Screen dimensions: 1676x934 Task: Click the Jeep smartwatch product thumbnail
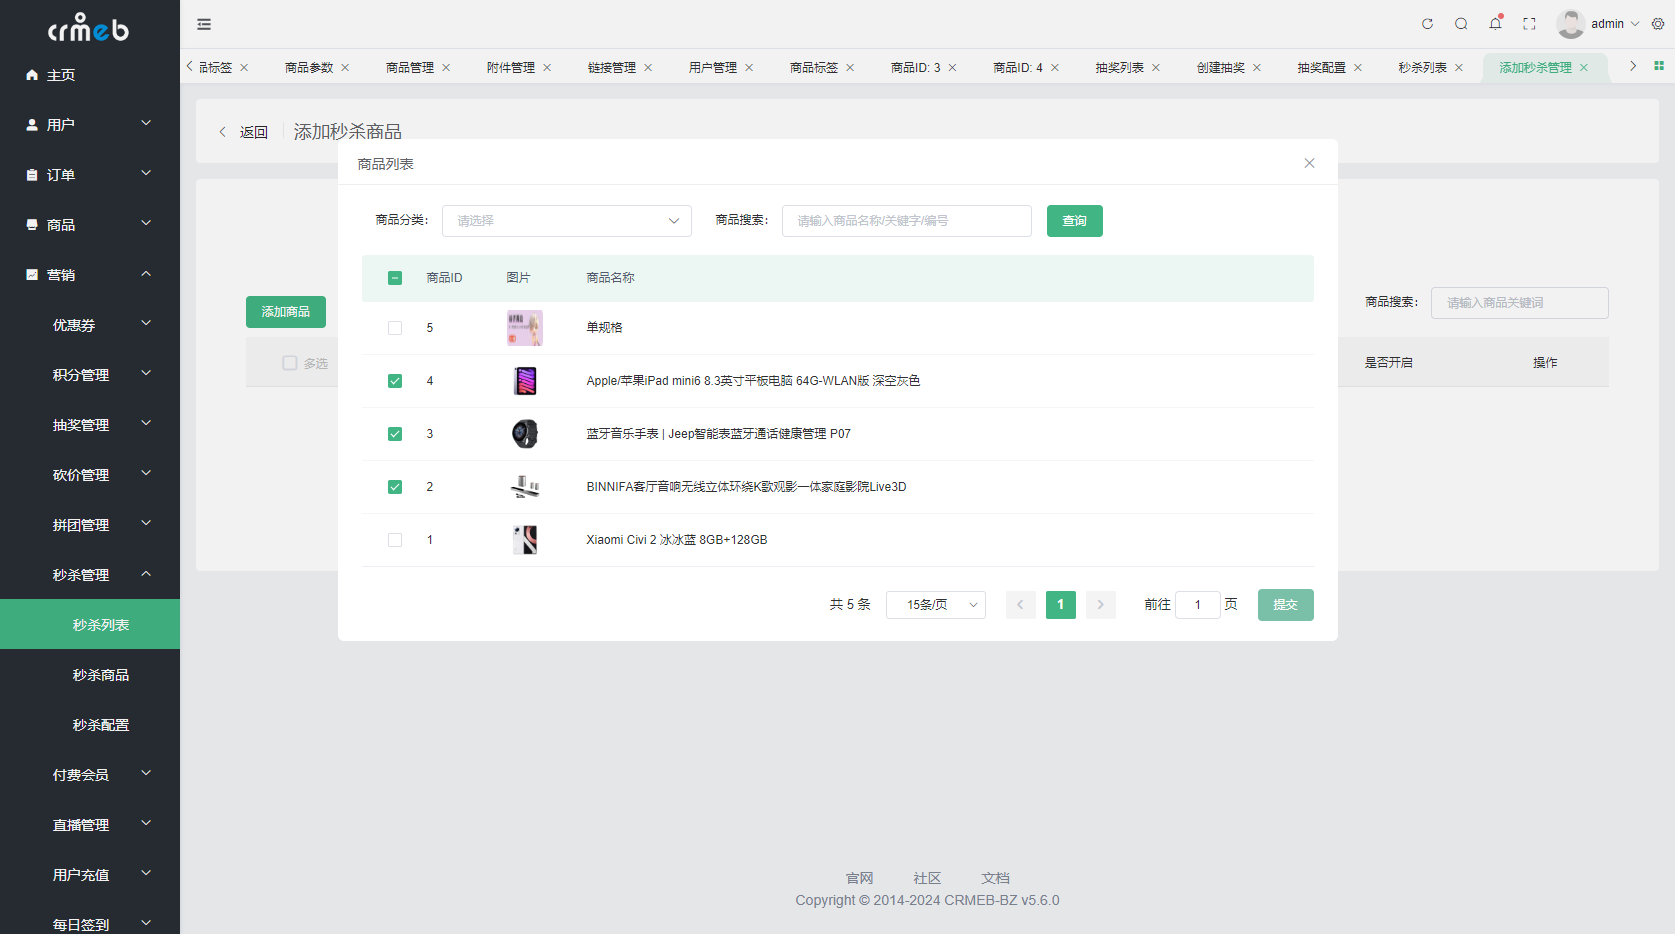pos(525,434)
